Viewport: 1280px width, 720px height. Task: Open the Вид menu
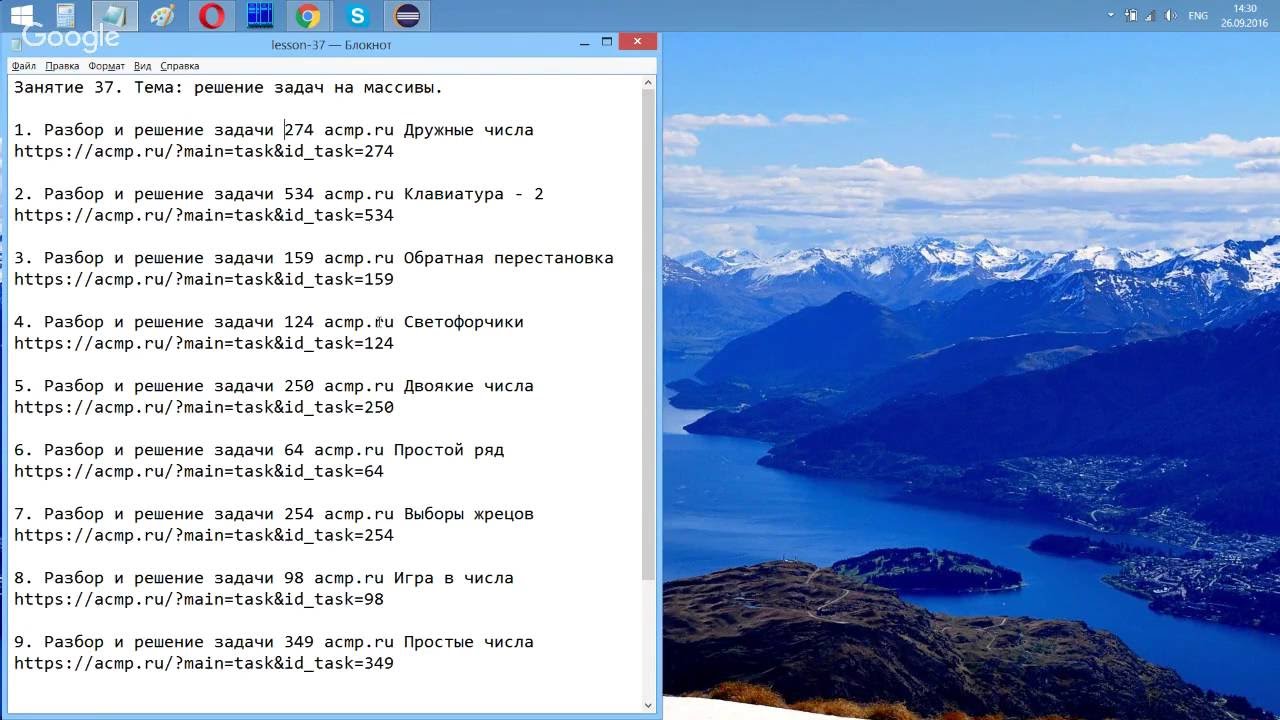[143, 66]
